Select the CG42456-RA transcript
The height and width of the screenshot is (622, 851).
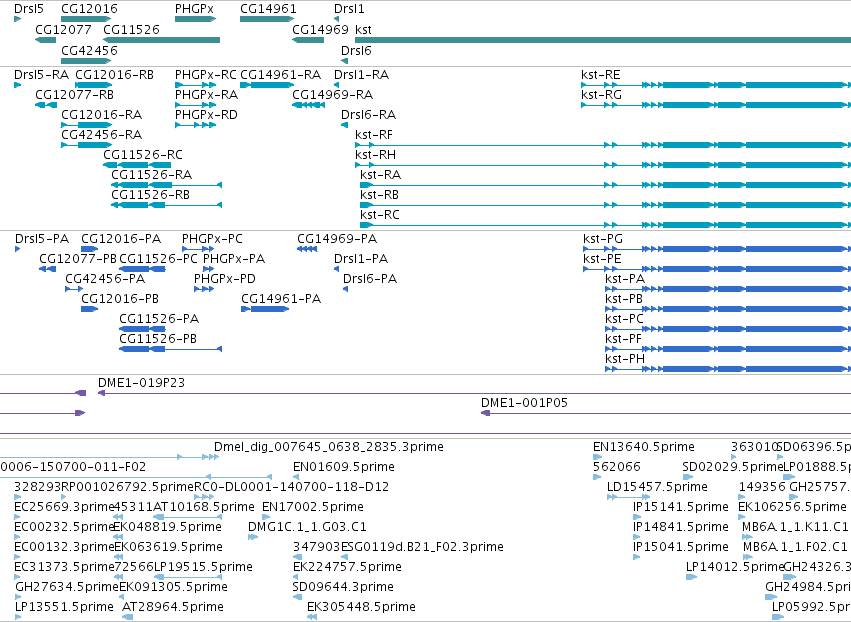click(86, 145)
